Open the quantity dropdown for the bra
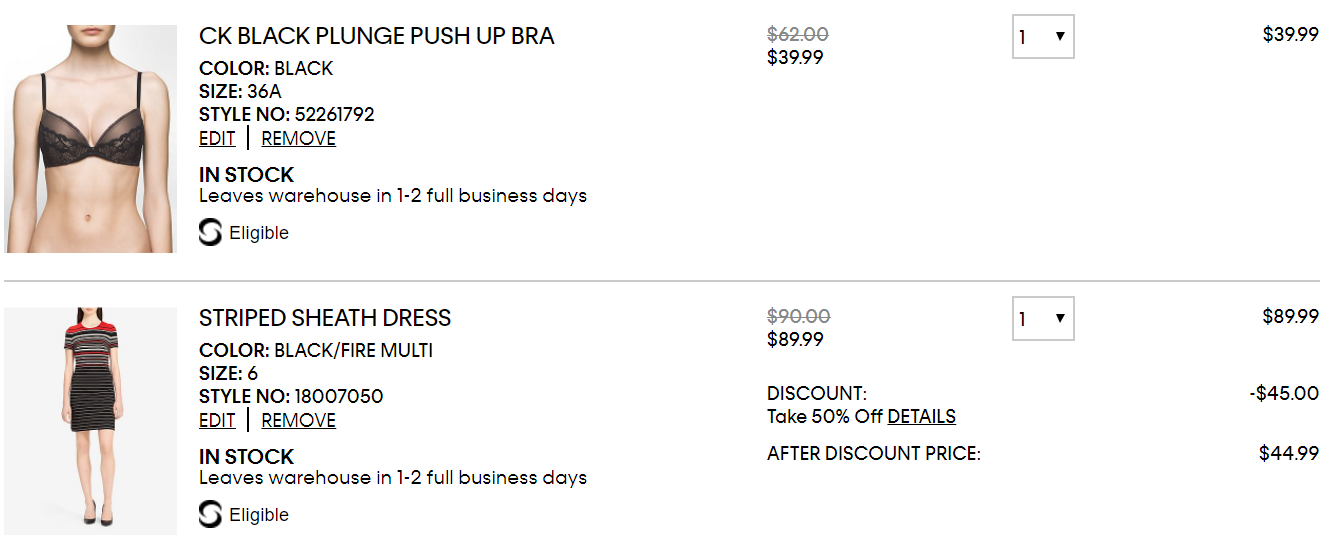This screenshot has width=1341, height=544. [x=1043, y=37]
